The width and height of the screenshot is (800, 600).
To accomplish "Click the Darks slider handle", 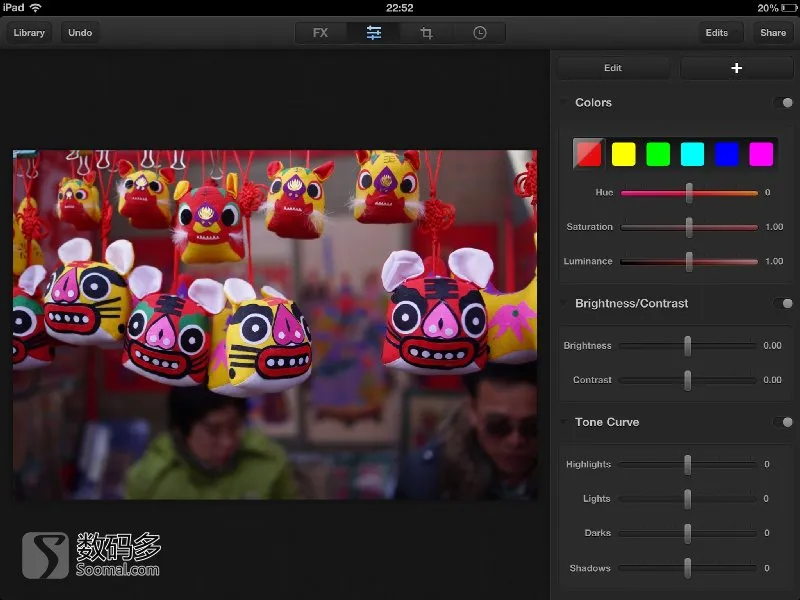I will [x=688, y=533].
